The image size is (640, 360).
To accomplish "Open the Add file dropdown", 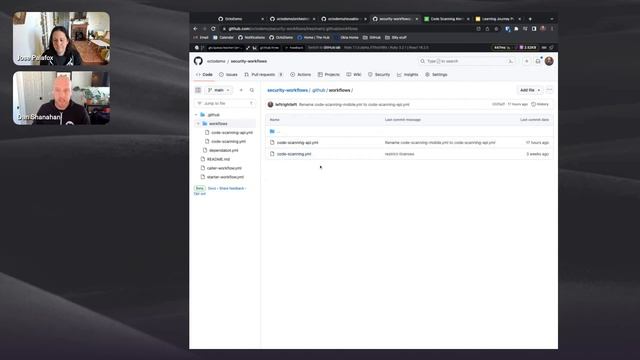I will click(529, 90).
